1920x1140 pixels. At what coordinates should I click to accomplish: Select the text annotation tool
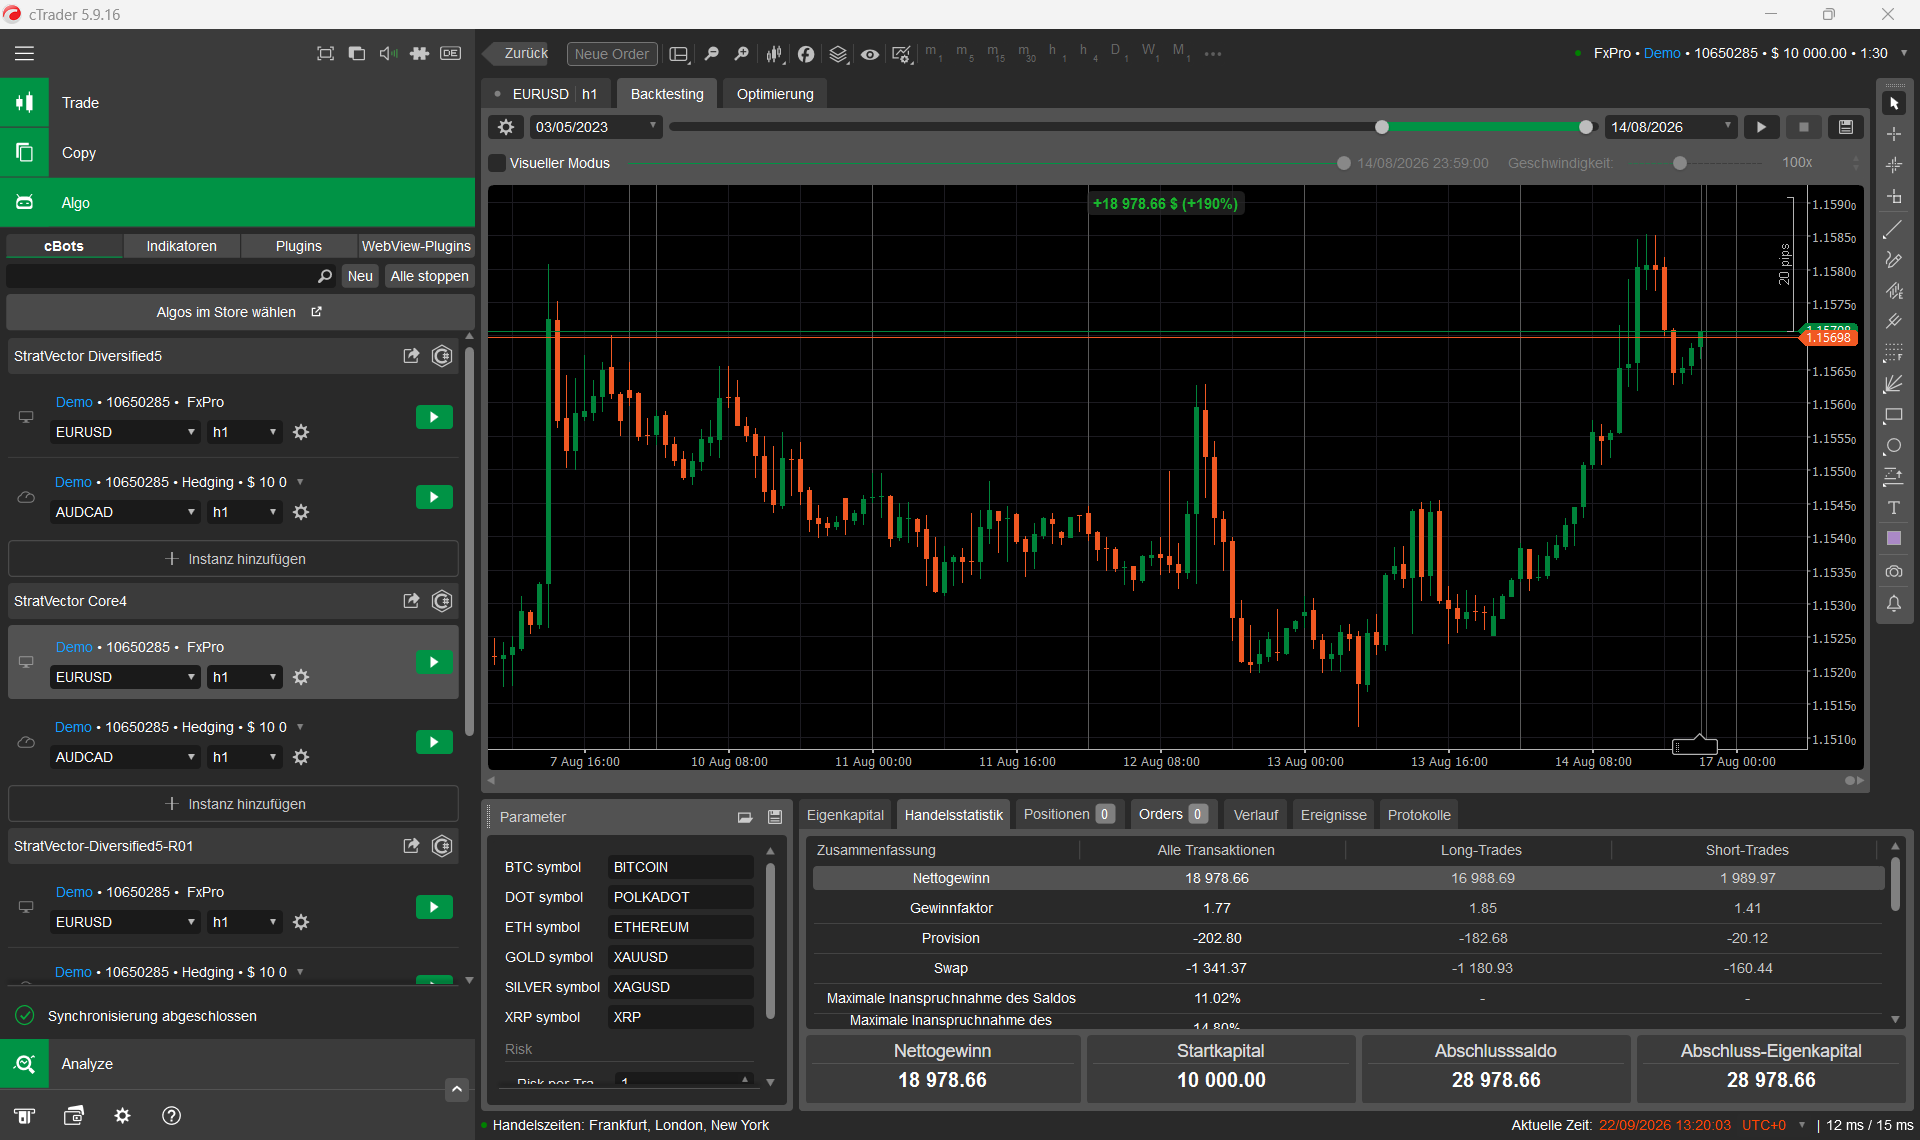(1894, 508)
